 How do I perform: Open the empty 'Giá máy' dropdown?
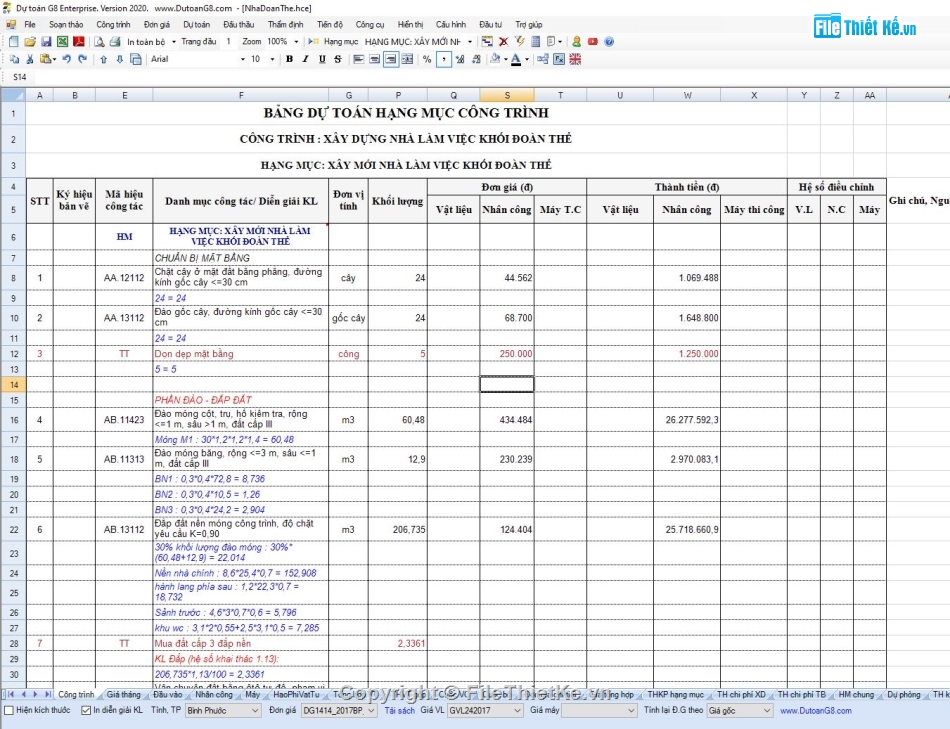coord(599,710)
